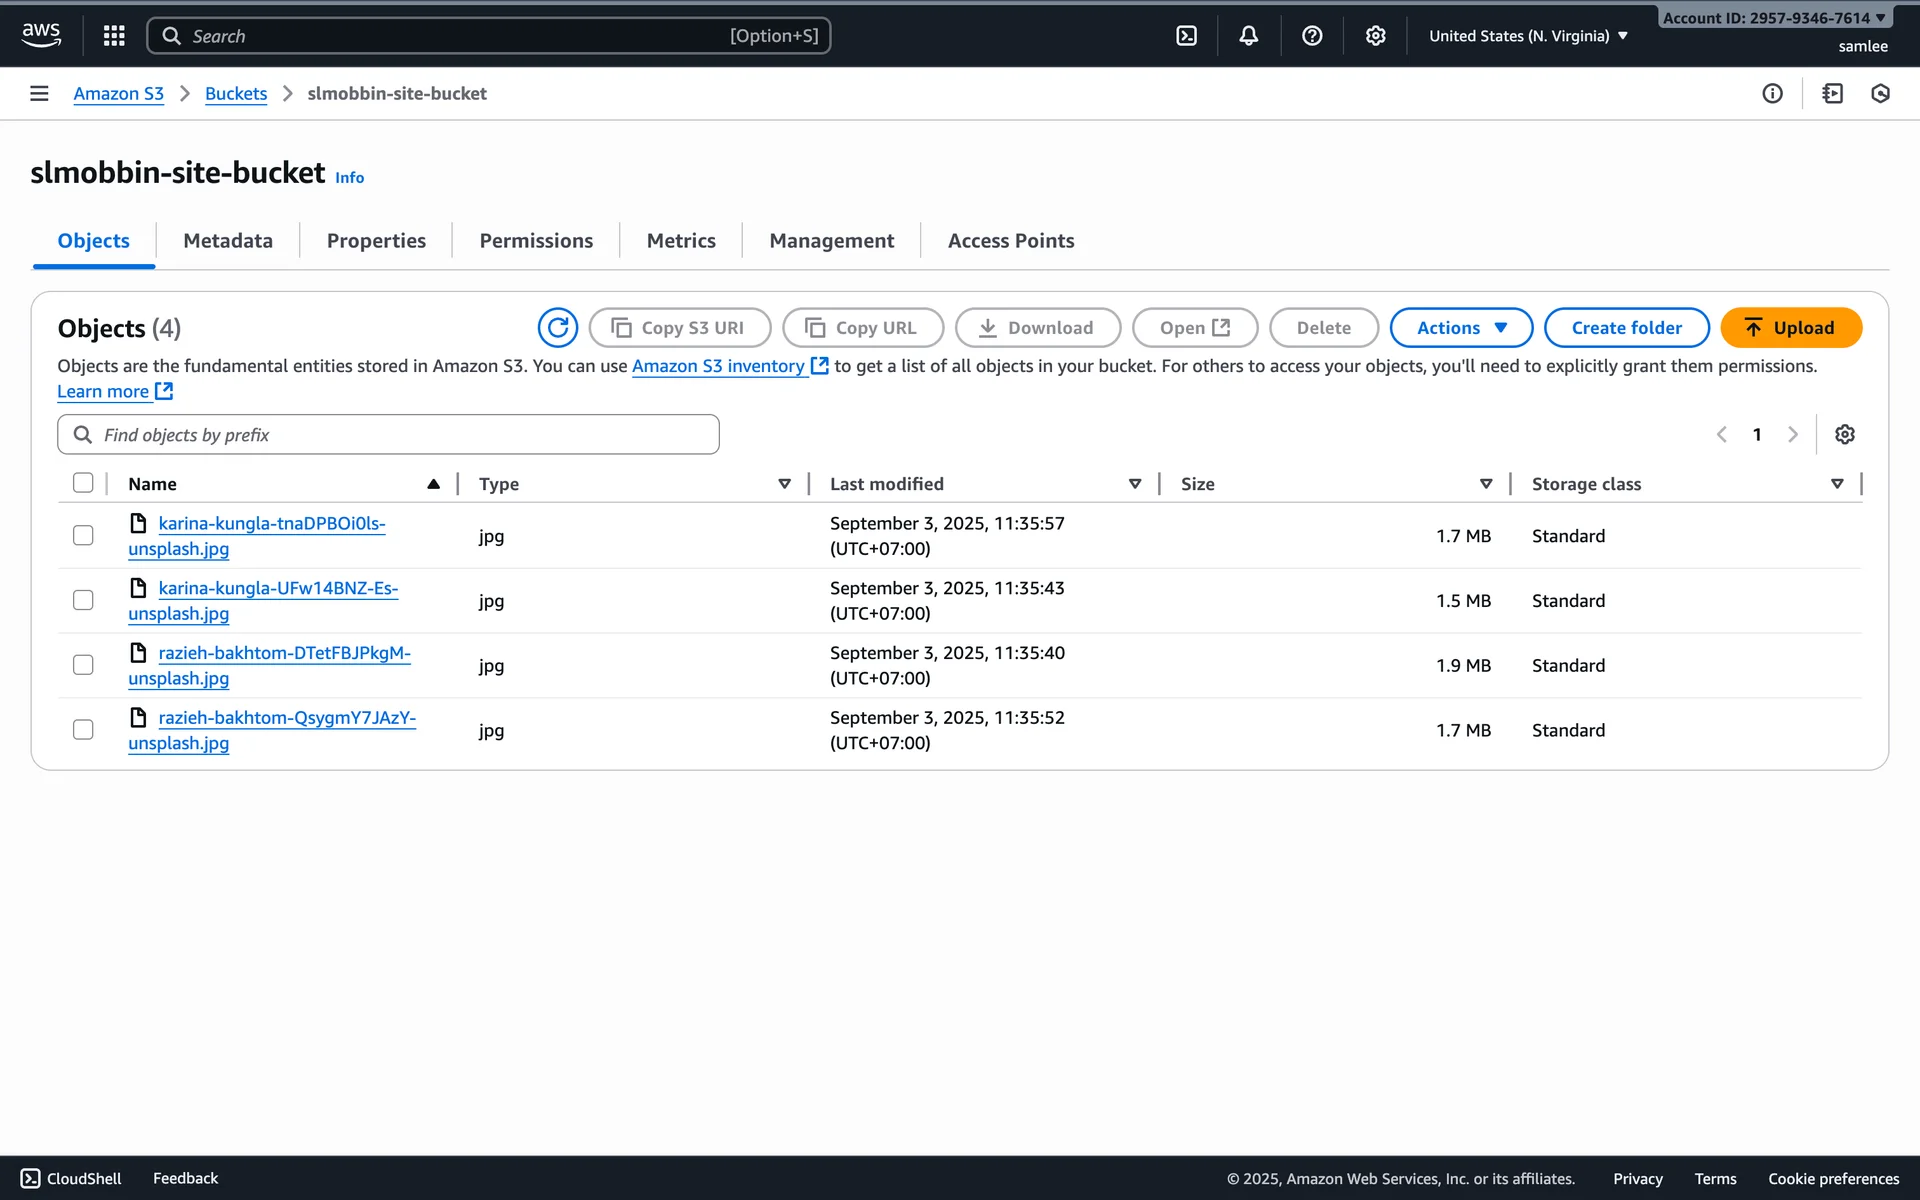Select all objects with the header checkbox
This screenshot has width=1920, height=1200.
83,483
